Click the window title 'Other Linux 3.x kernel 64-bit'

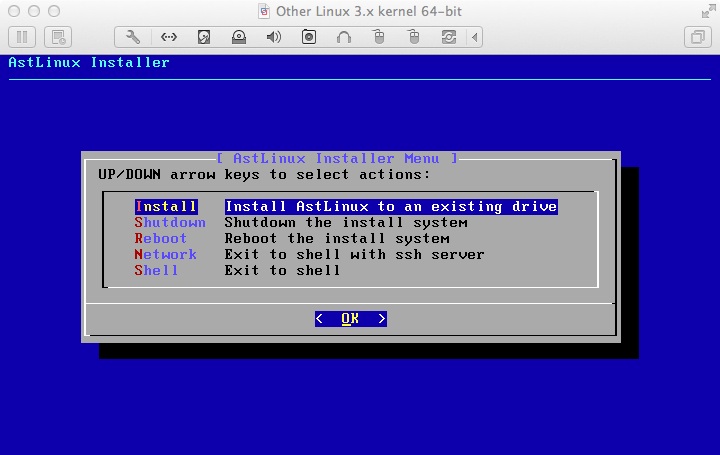pos(369,11)
